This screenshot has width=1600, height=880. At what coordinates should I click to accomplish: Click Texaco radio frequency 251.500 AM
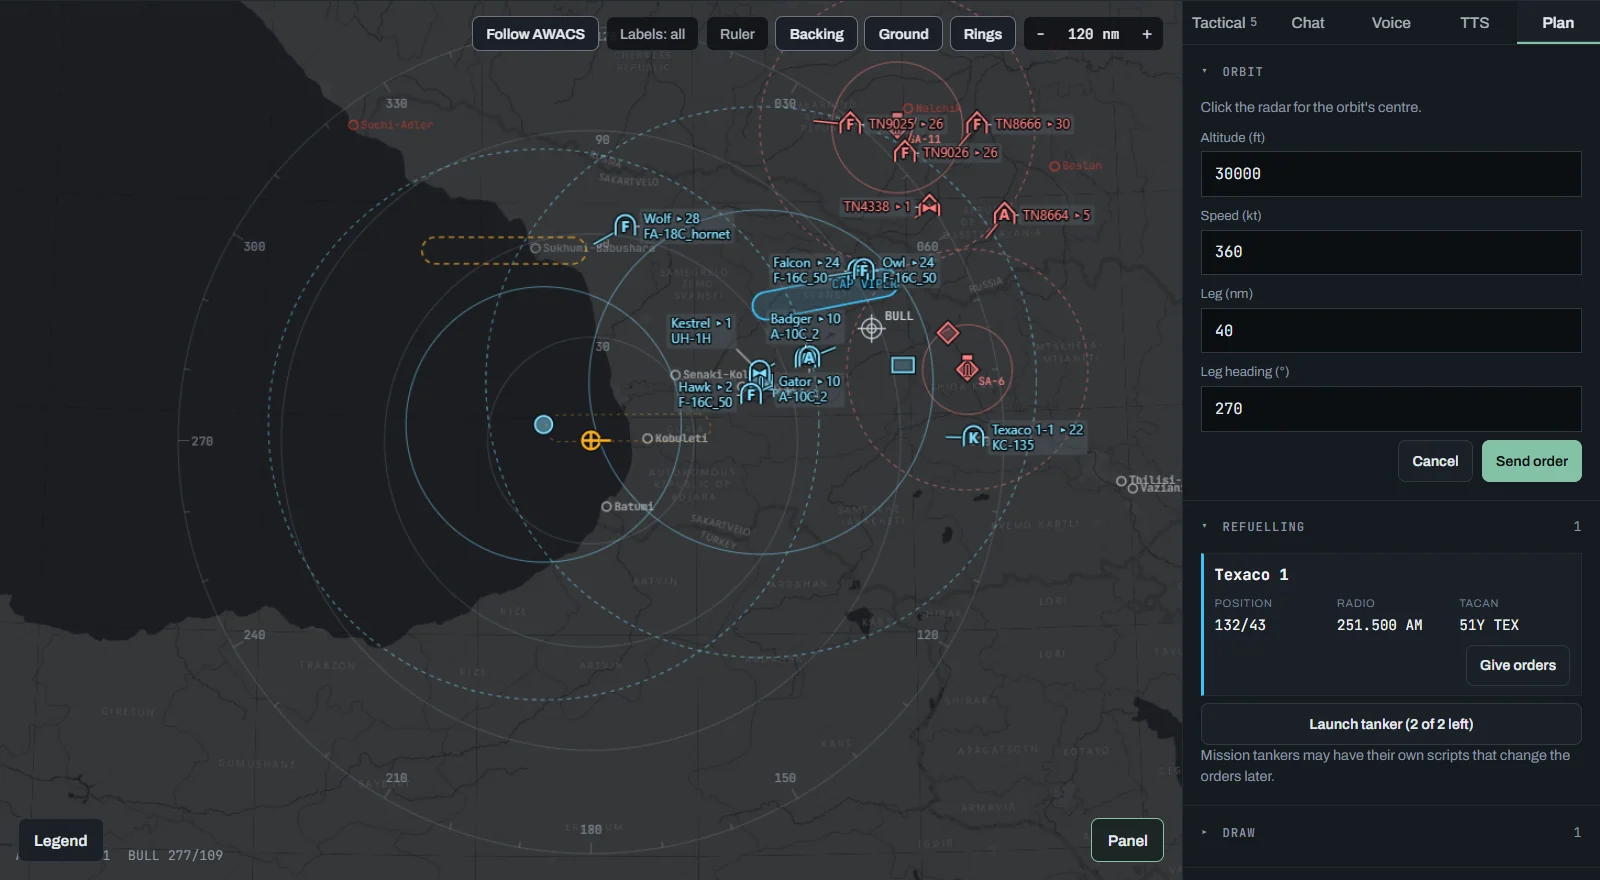click(1379, 625)
